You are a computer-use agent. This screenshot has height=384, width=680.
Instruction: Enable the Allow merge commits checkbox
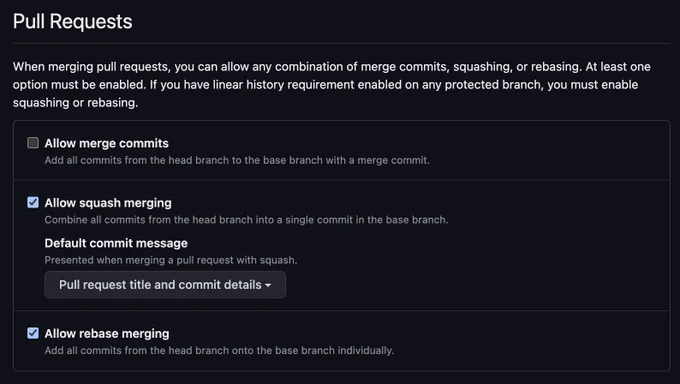33,143
